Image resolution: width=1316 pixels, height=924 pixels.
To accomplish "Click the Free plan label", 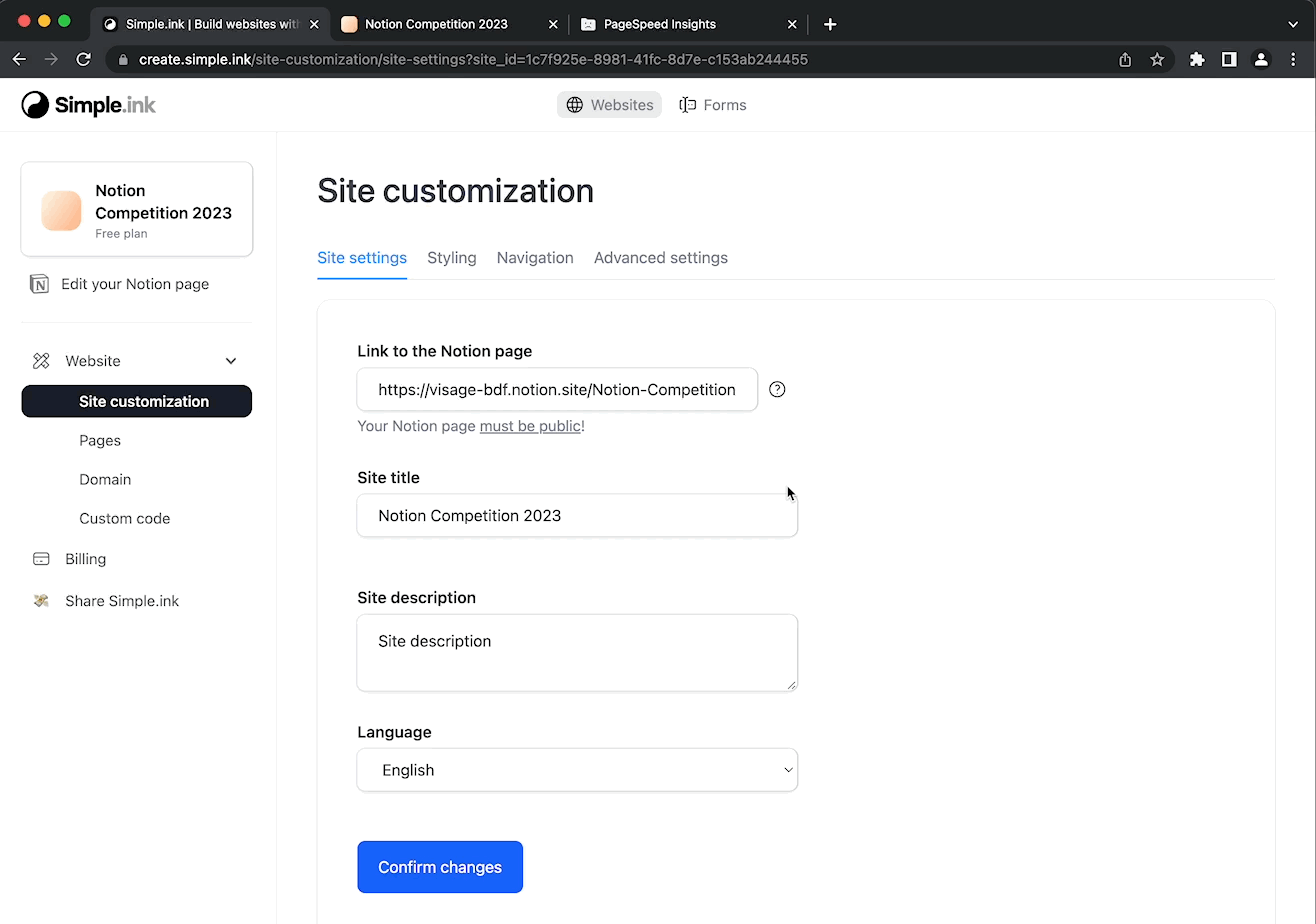I will pyautogui.click(x=121, y=234).
